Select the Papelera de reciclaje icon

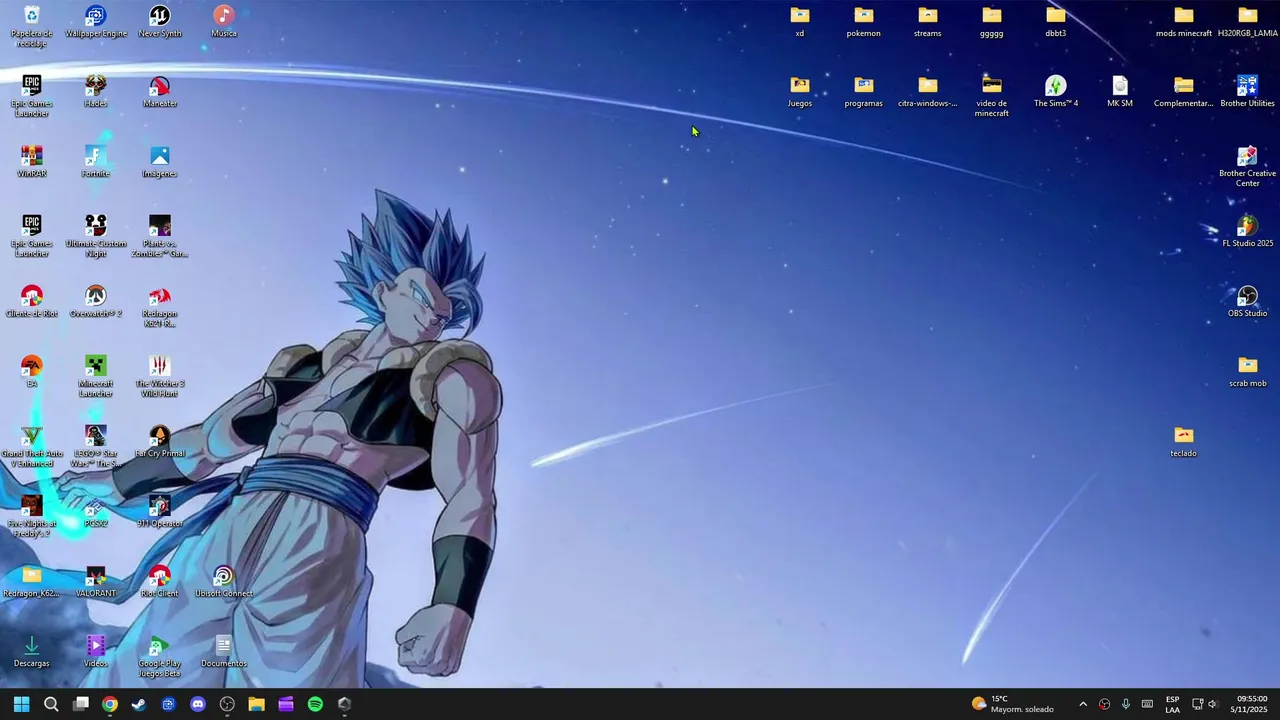click(x=32, y=27)
